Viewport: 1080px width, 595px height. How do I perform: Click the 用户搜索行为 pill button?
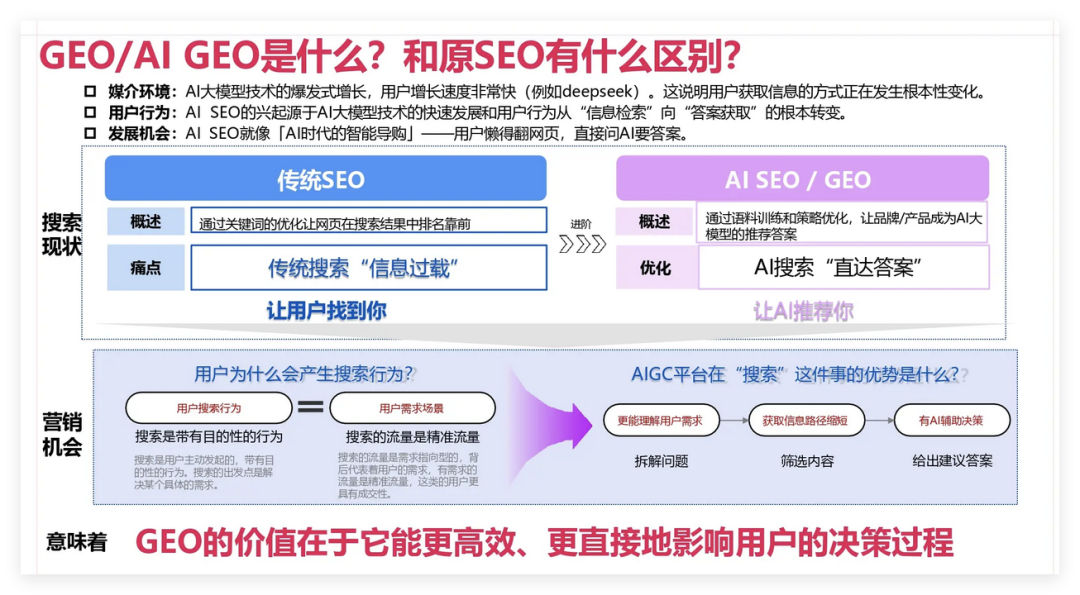pos(209,408)
